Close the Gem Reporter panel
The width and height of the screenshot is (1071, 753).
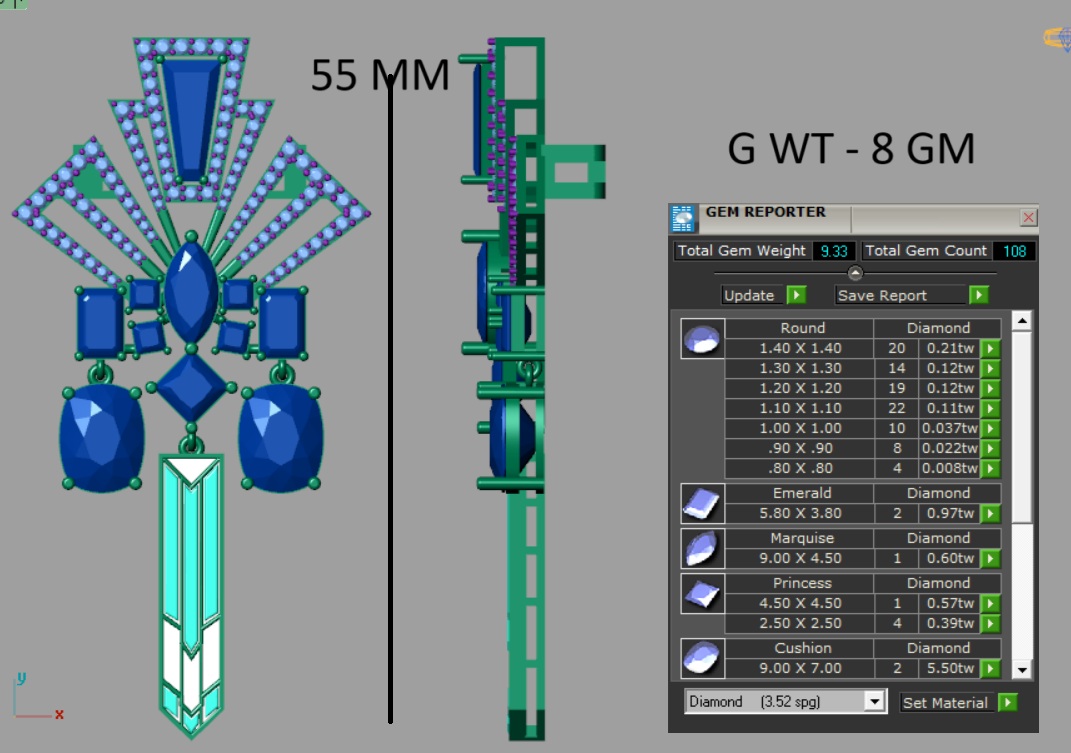coord(1028,217)
